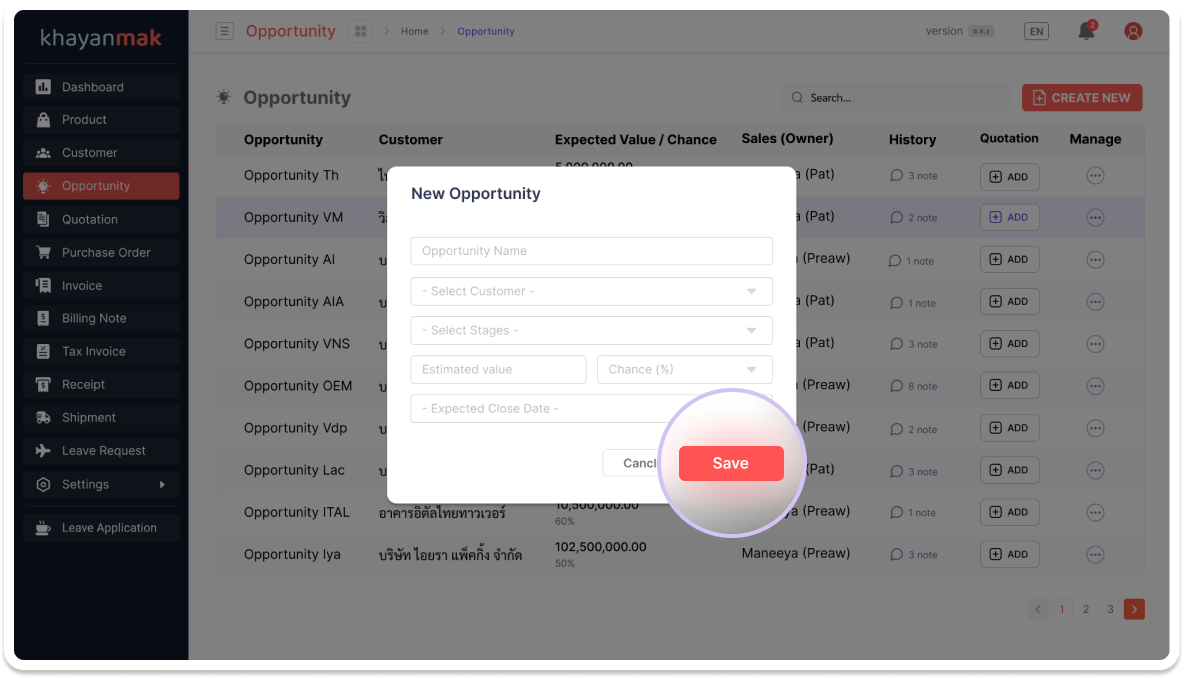Go to next page using pagination arrow
Image resolution: width=1184 pixels, height=678 pixels.
coord(1133,609)
